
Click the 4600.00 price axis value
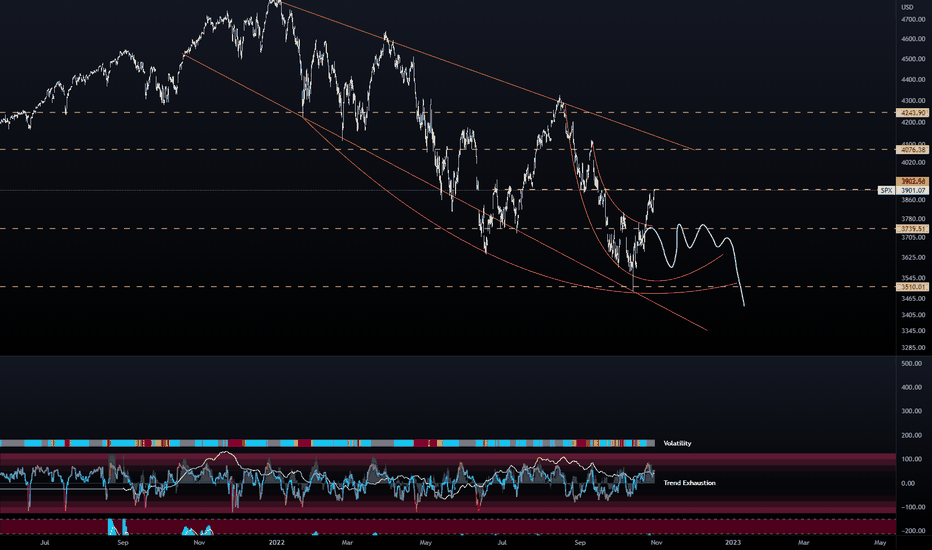click(913, 39)
